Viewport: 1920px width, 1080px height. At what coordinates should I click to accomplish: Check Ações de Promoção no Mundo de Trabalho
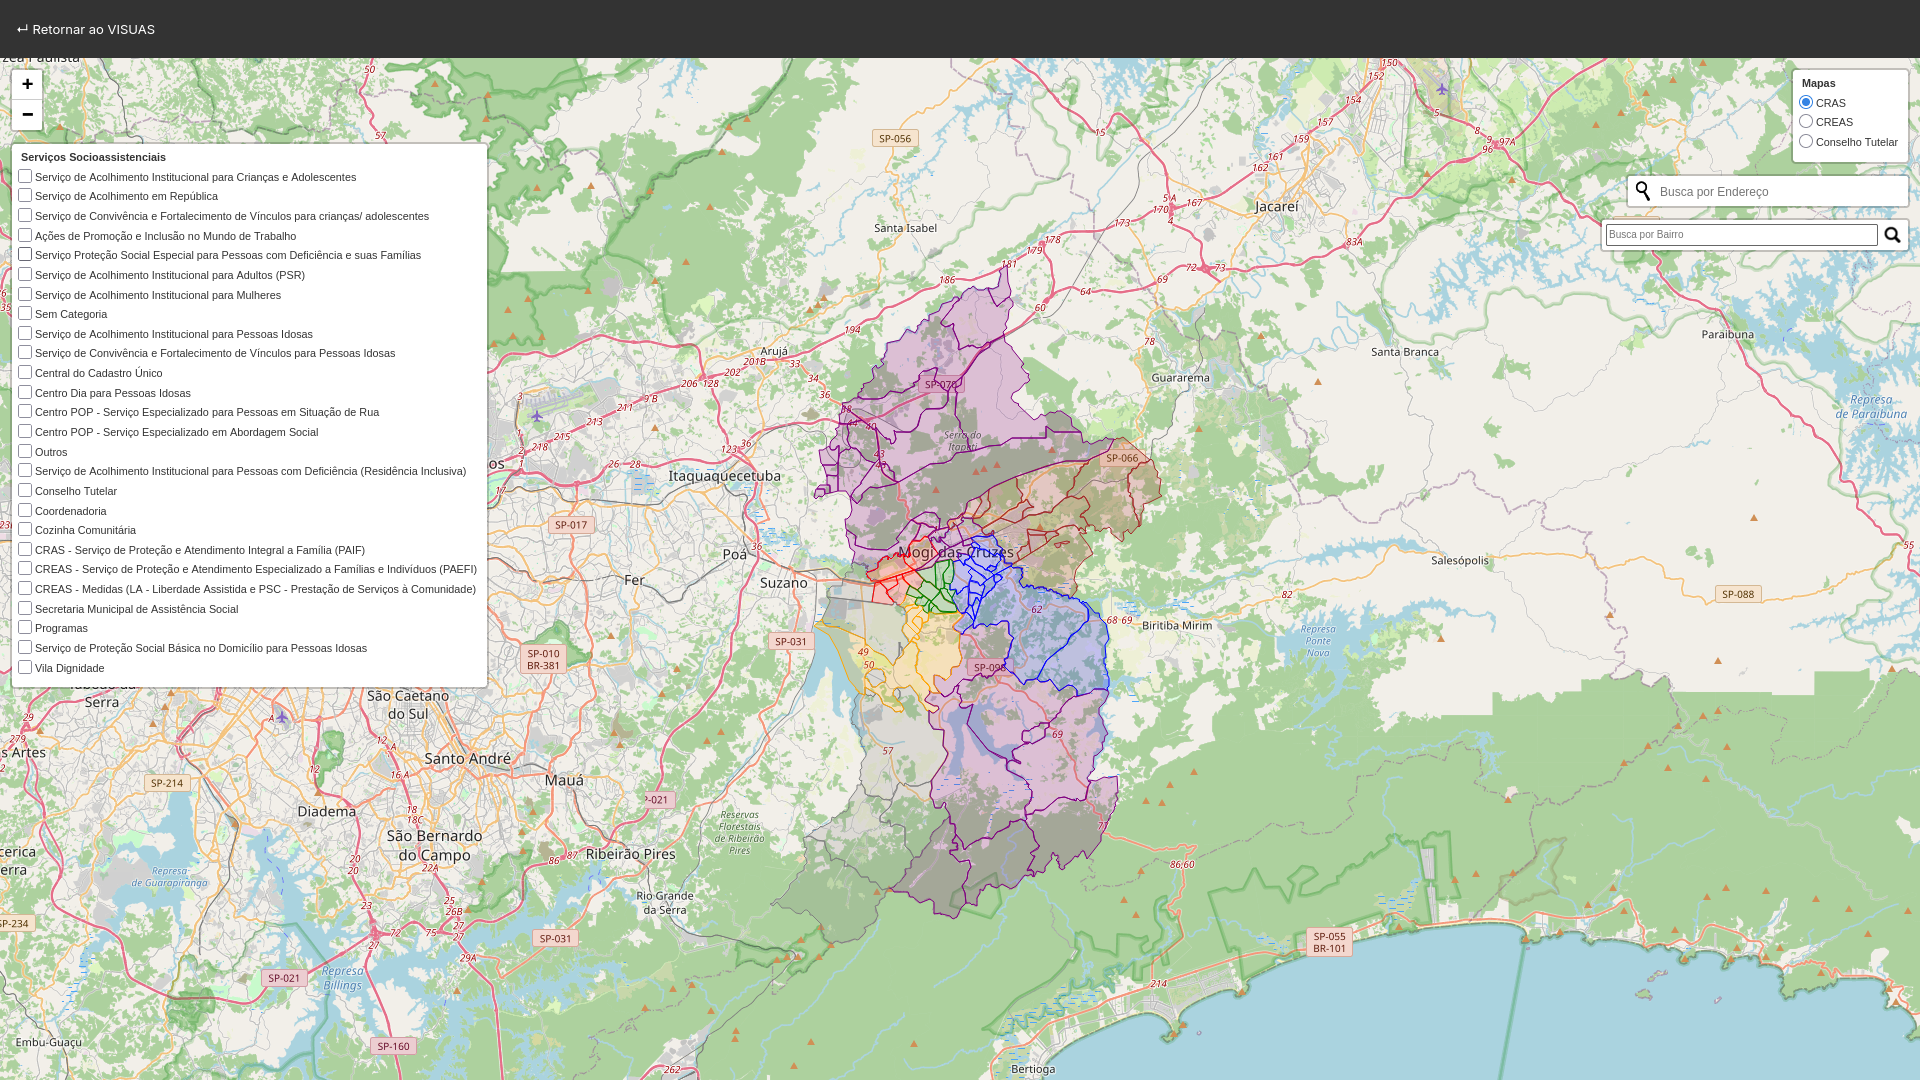click(x=25, y=235)
